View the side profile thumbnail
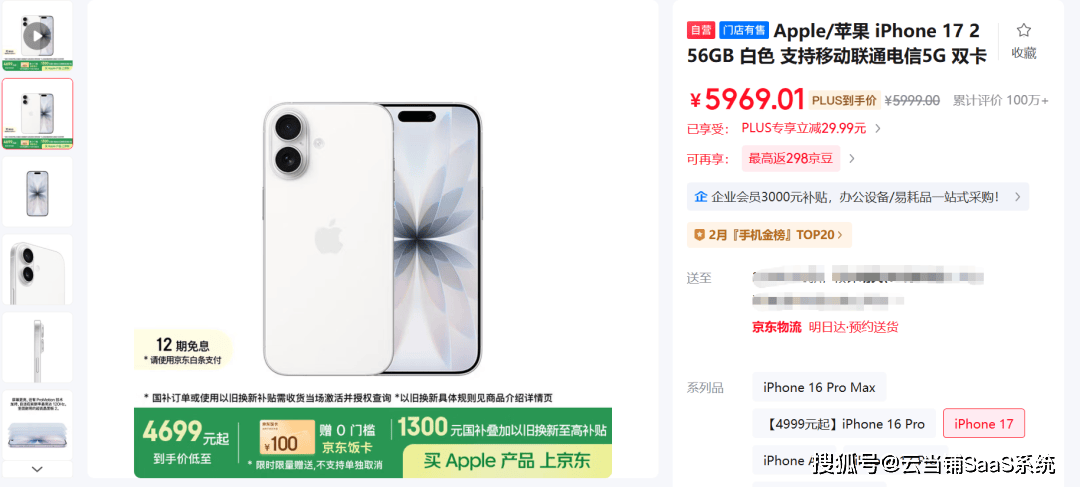The image size is (1080, 487). [37, 347]
